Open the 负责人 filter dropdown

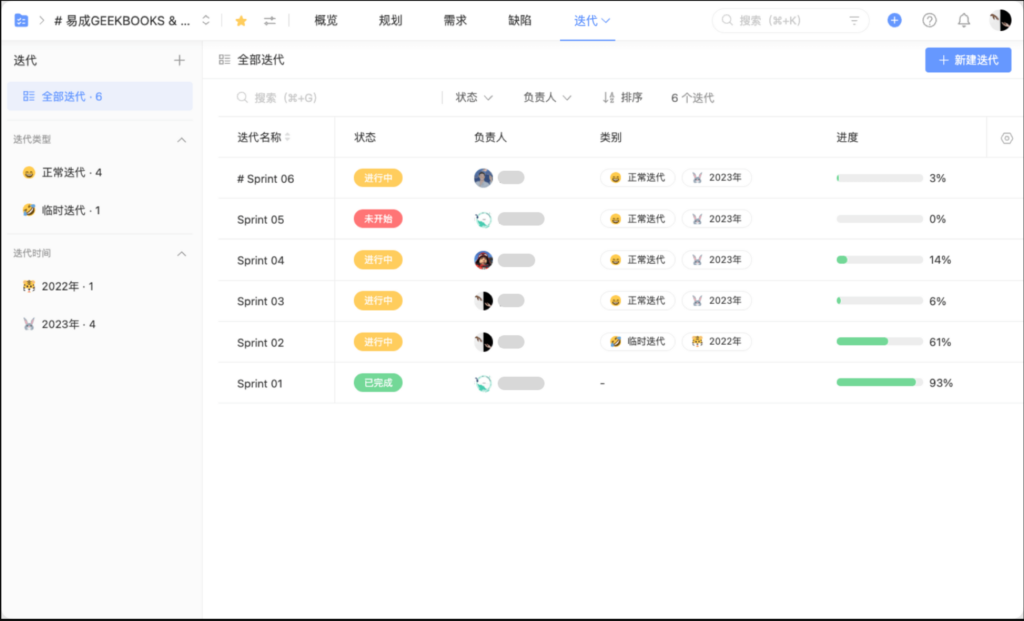(545, 97)
